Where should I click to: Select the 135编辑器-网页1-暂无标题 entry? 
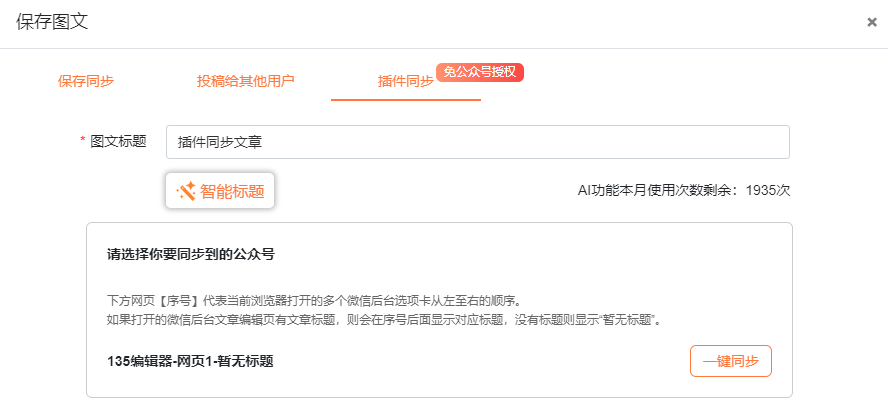point(190,361)
